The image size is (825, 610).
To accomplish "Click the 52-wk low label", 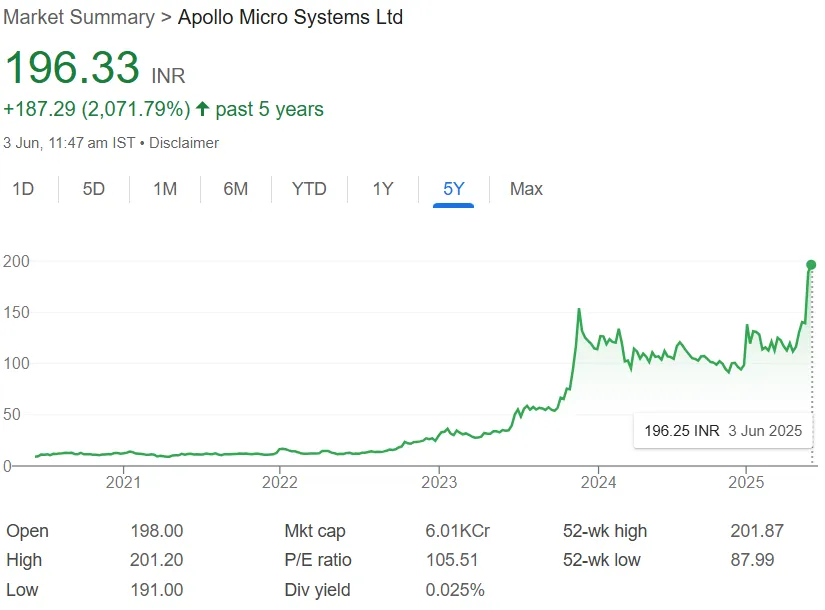I will coord(601,559).
